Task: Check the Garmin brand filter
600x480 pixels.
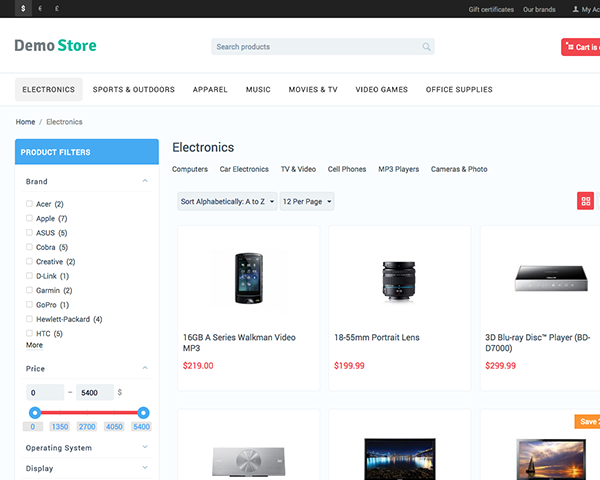Action: click(x=29, y=290)
